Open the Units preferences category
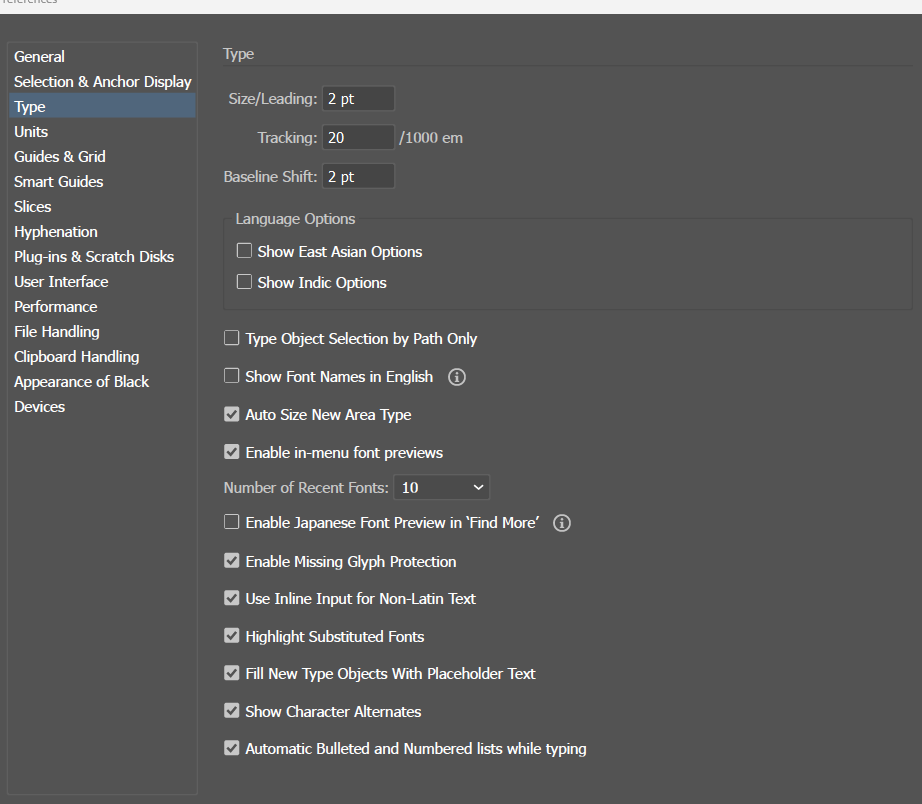The width and height of the screenshot is (922, 804). point(102,132)
